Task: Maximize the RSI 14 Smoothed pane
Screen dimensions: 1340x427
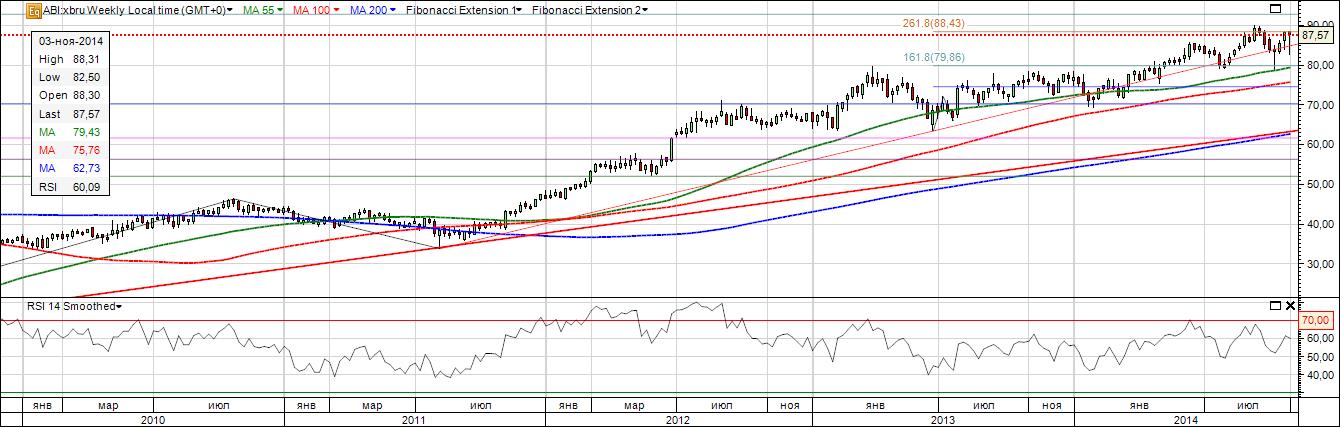Action: point(1276,305)
